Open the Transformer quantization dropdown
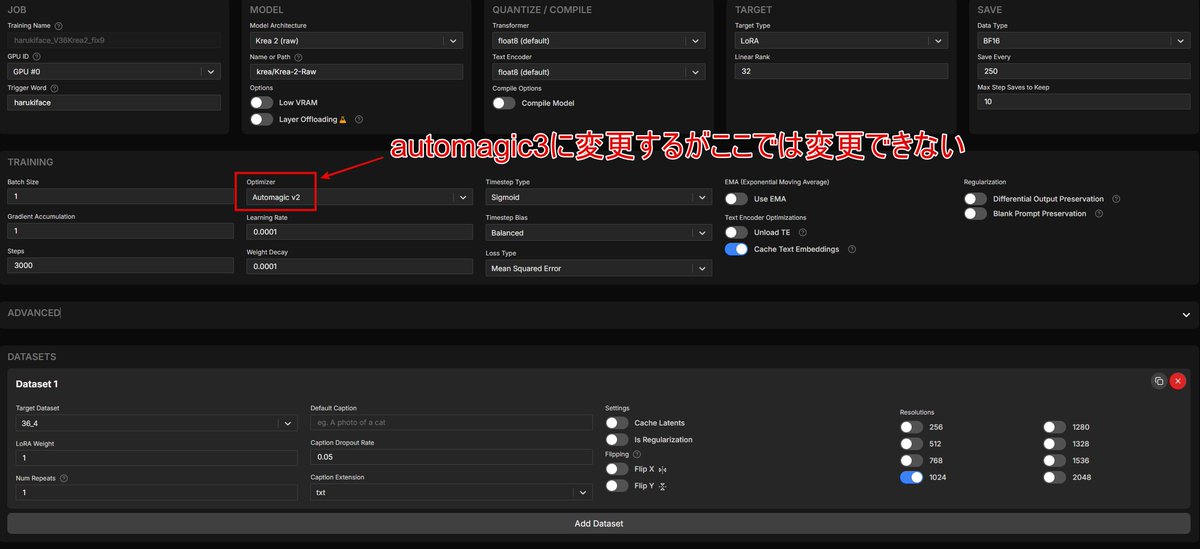 (x=599, y=41)
